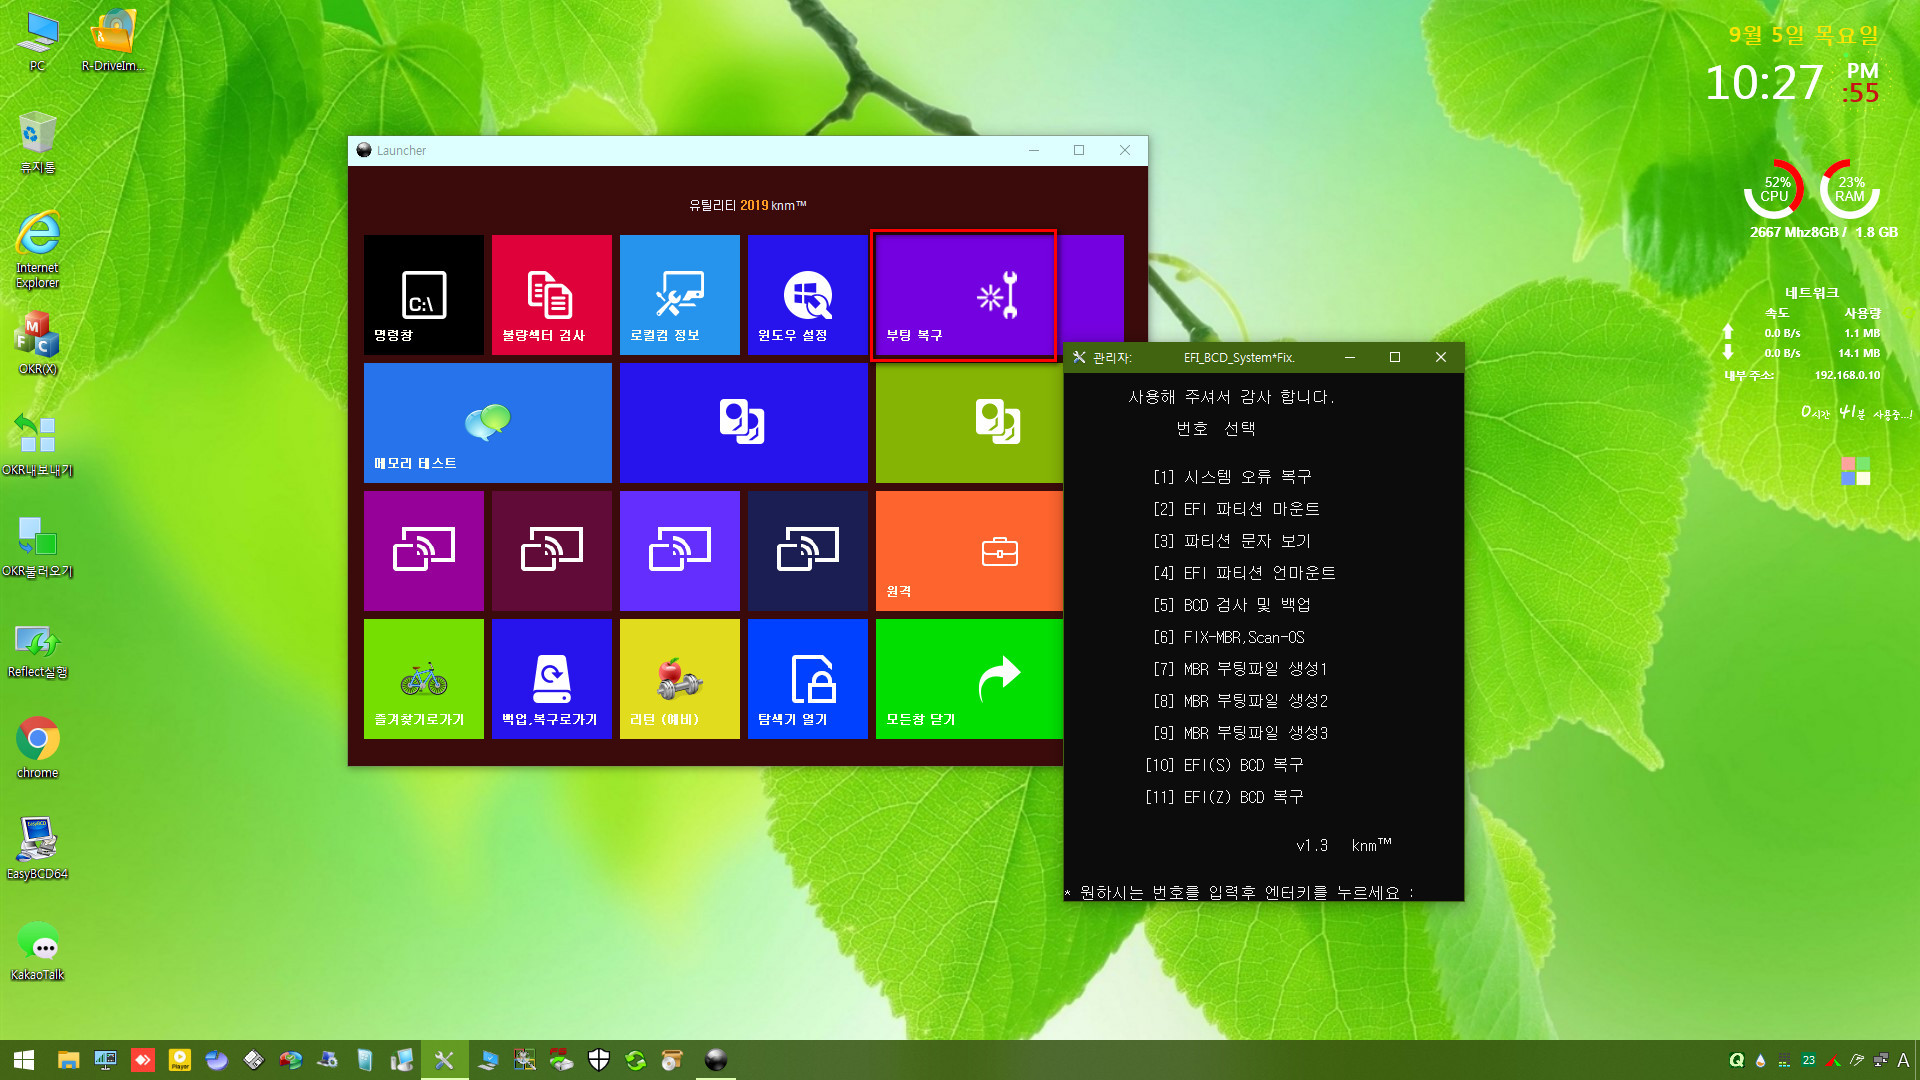The width and height of the screenshot is (1920, 1080).
Task: Open the Reflect실행 desktop icon
Action: pyautogui.click(x=37, y=650)
